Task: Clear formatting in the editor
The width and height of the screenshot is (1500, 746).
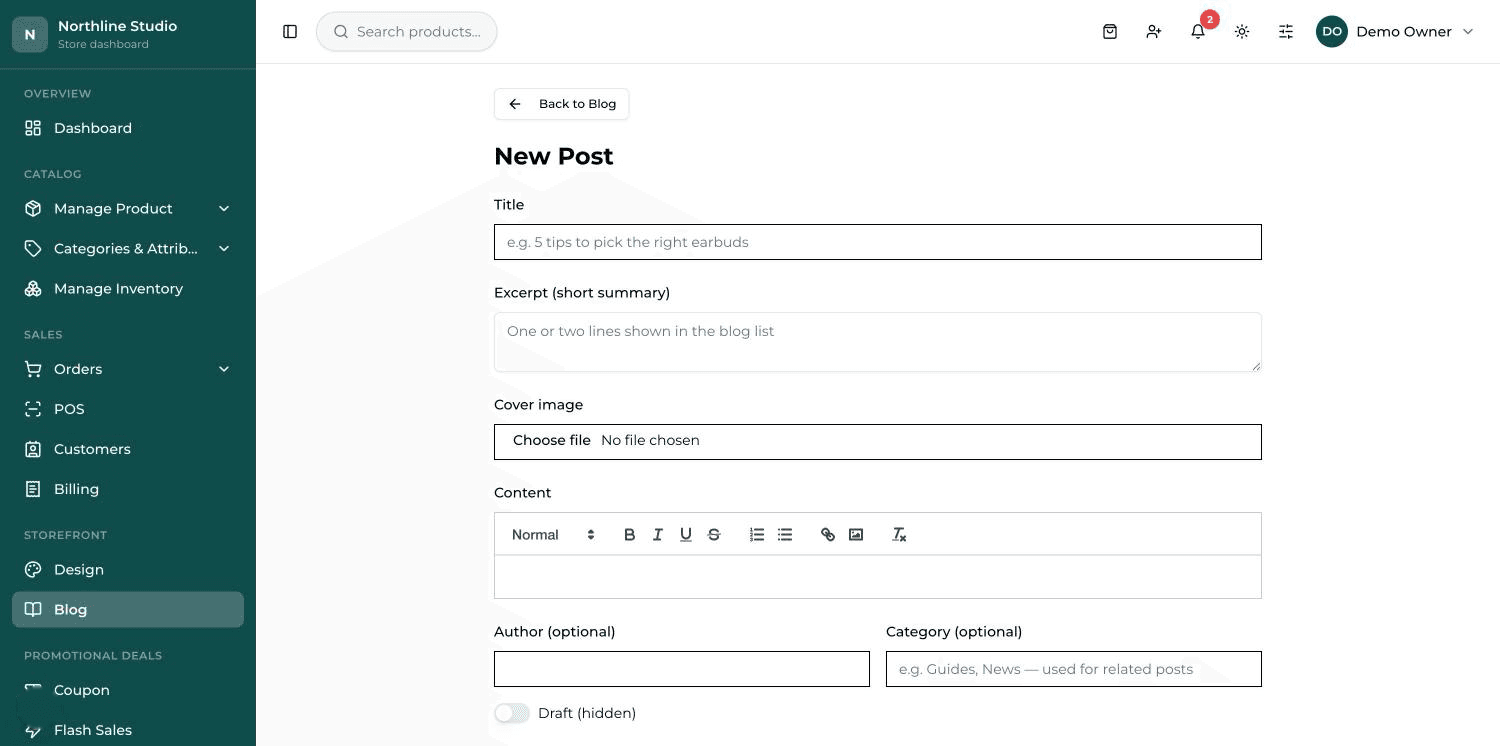Action: 899,535
